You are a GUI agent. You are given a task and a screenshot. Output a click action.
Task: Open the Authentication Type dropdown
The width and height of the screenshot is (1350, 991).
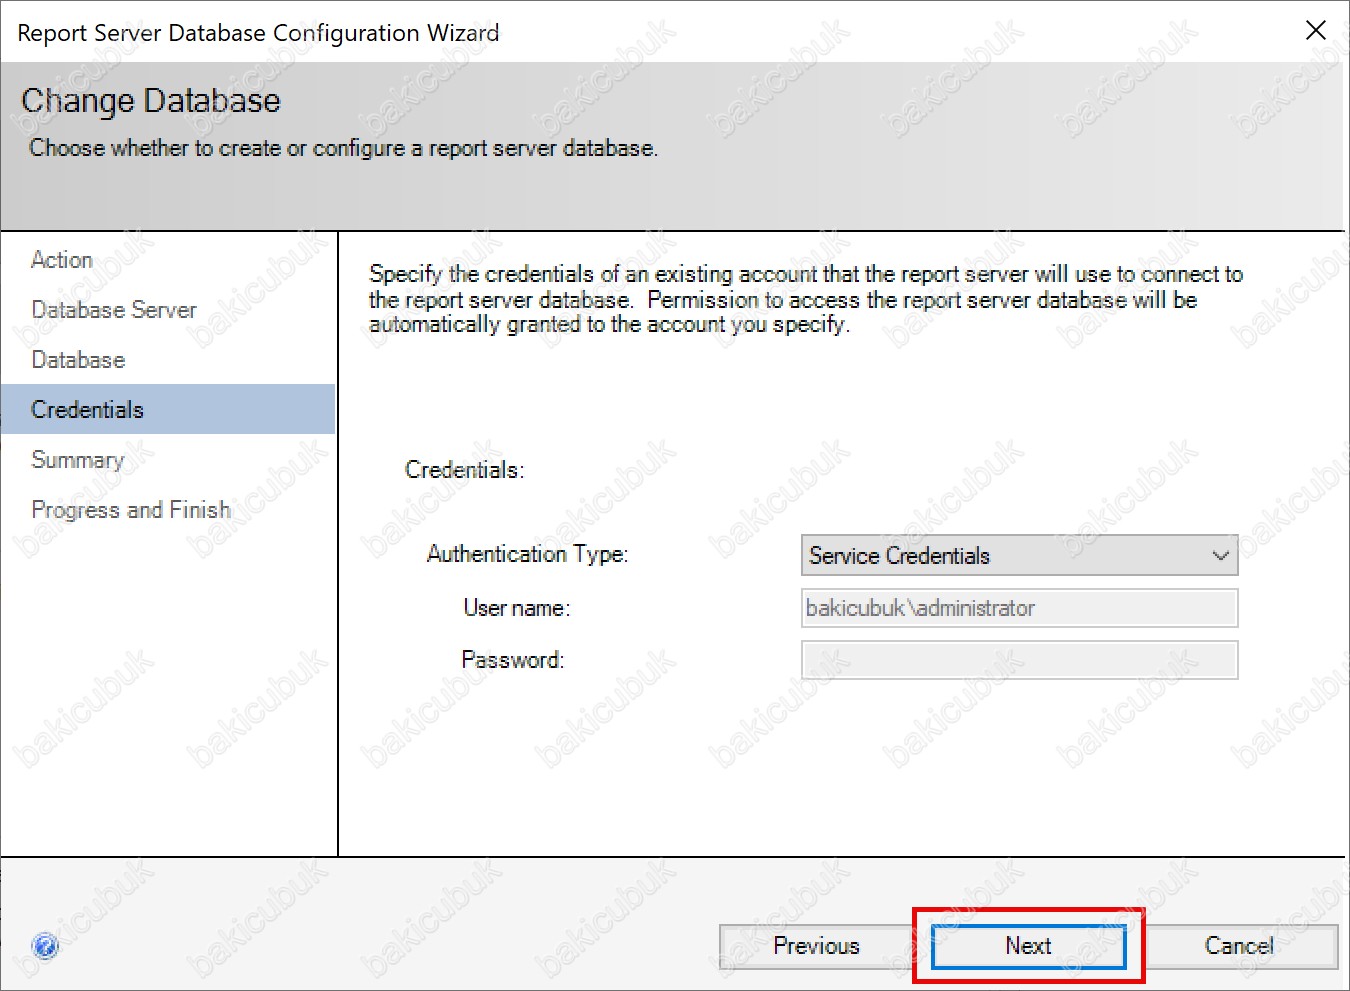[1019, 555]
